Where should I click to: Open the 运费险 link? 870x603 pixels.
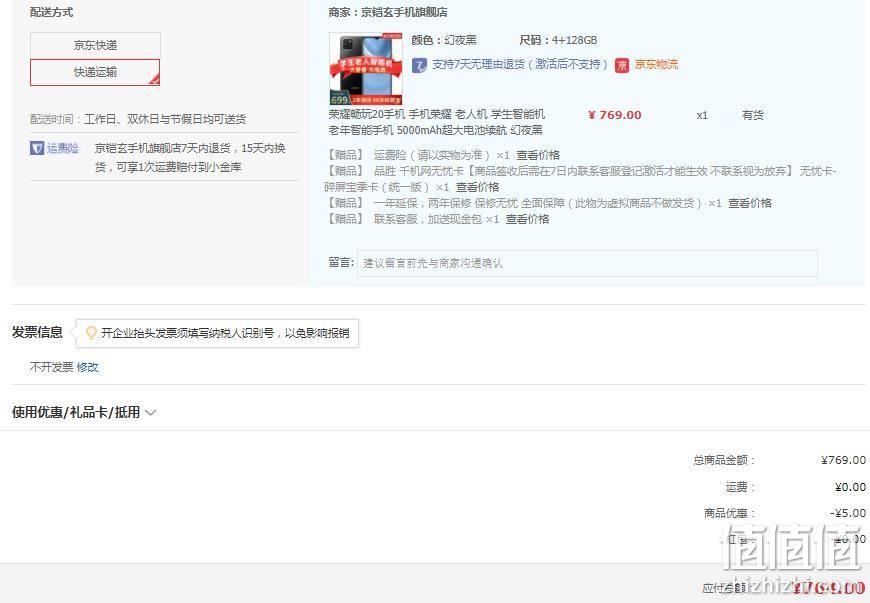pyautogui.click(x=62, y=148)
